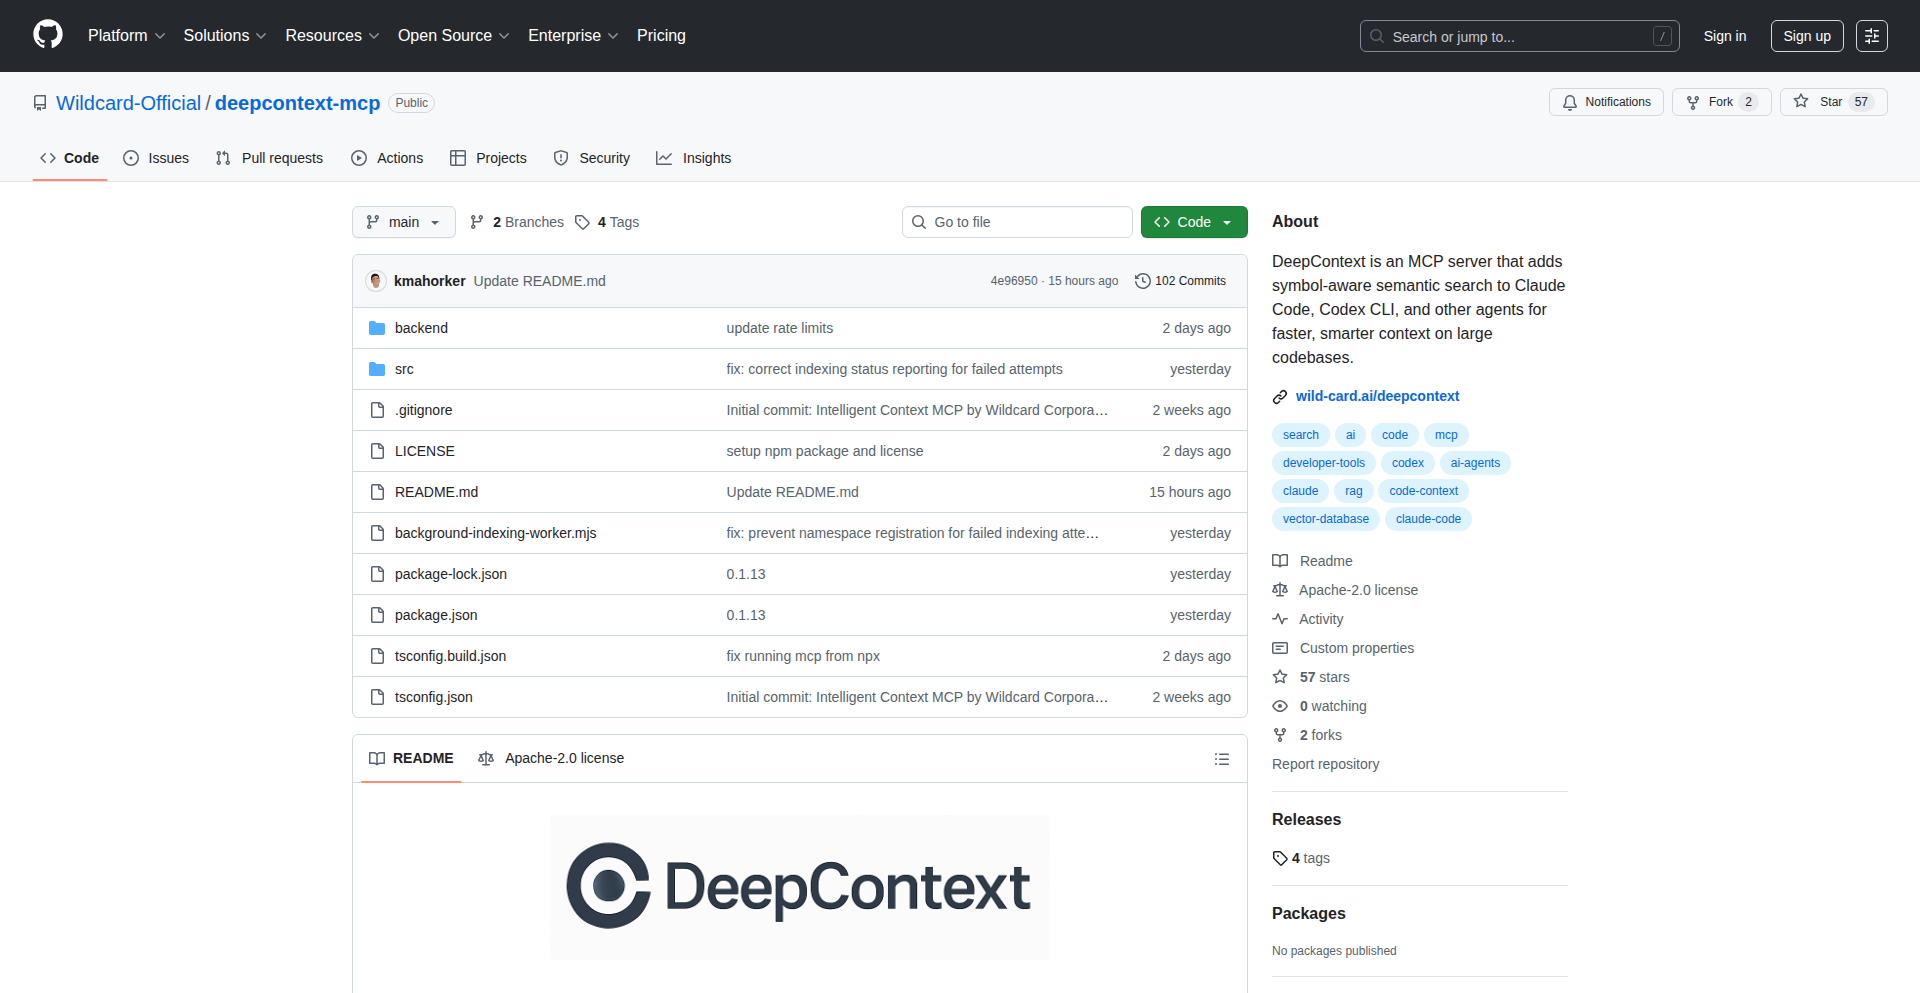
Task: View the 4 Tags link
Action: click(x=607, y=222)
